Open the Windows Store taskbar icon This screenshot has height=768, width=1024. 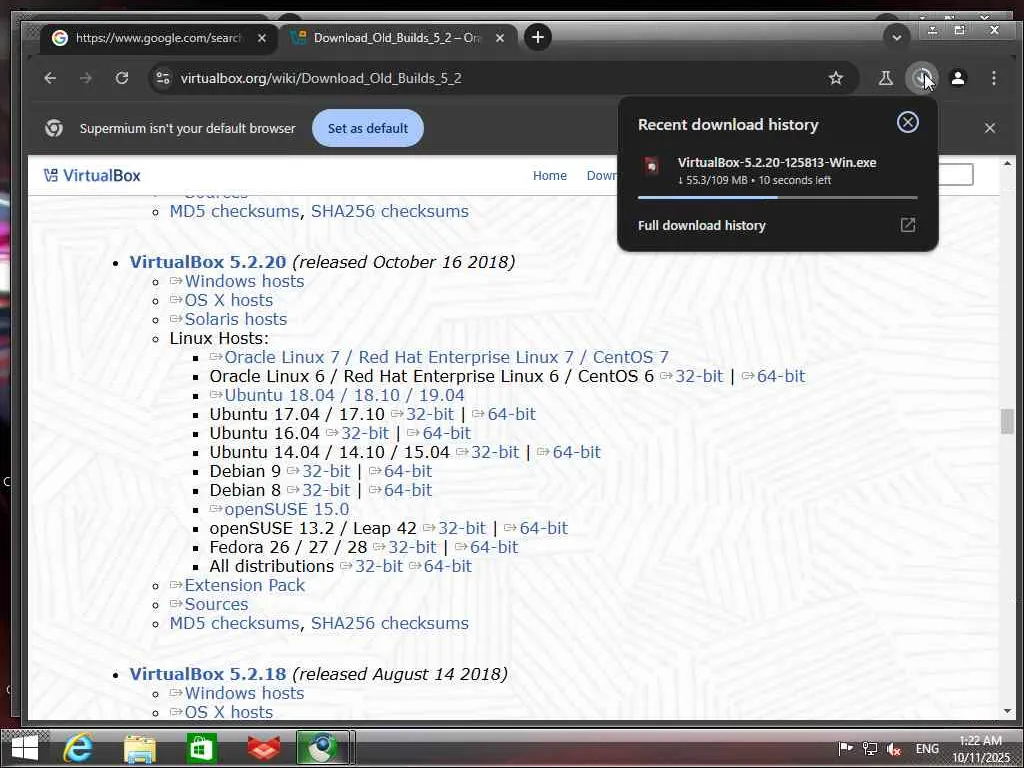(201, 748)
